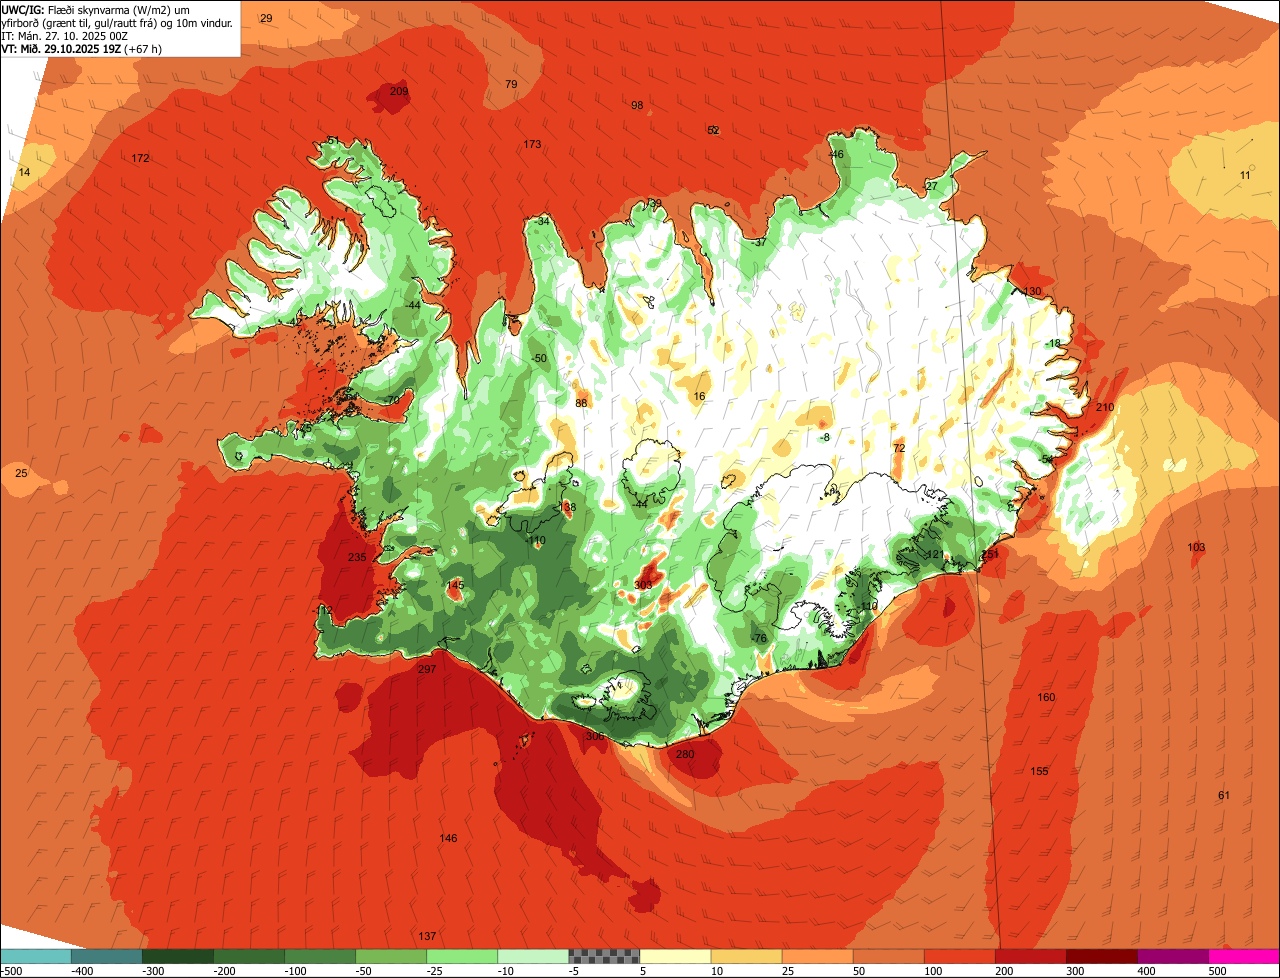Click the map value 303

tap(643, 585)
